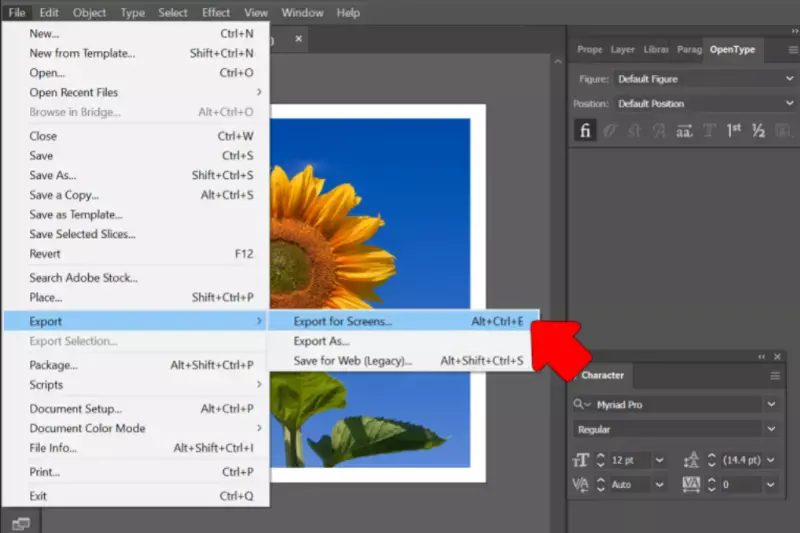
Task: Select Exit in the File menu
Action: (136, 496)
